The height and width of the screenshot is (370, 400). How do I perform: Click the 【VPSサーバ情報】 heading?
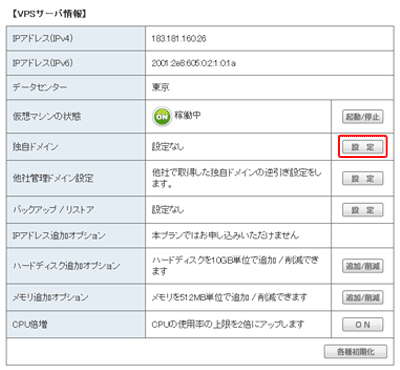49,14
